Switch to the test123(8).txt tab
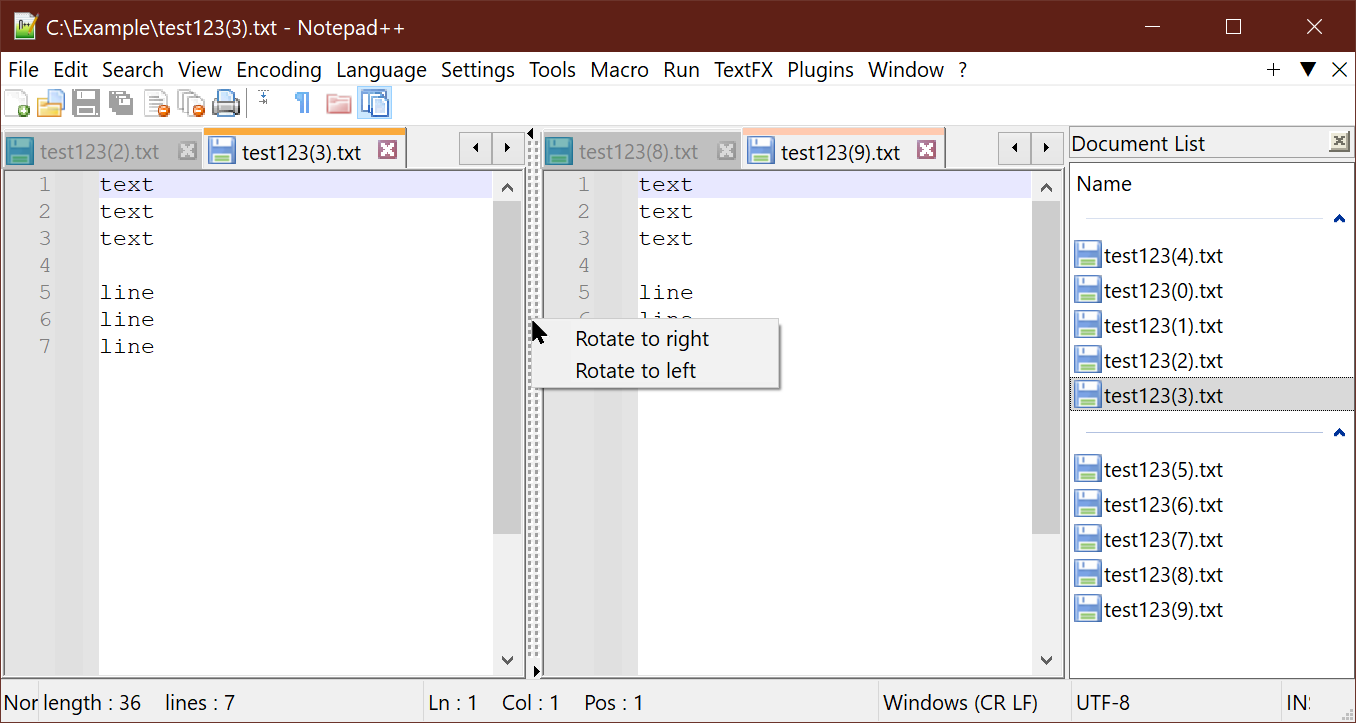This screenshot has height=723, width=1356. click(x=637, y=152)
